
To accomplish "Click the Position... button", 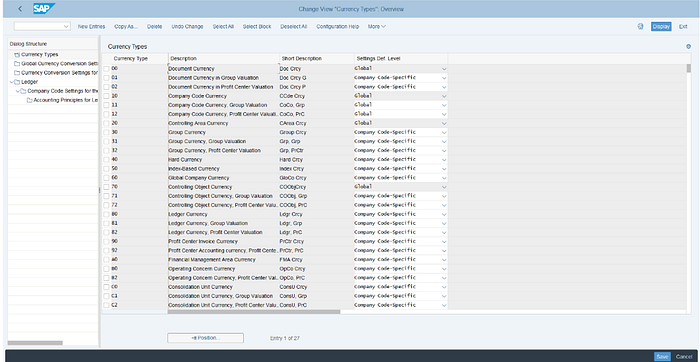I will [x=205, y=338].
